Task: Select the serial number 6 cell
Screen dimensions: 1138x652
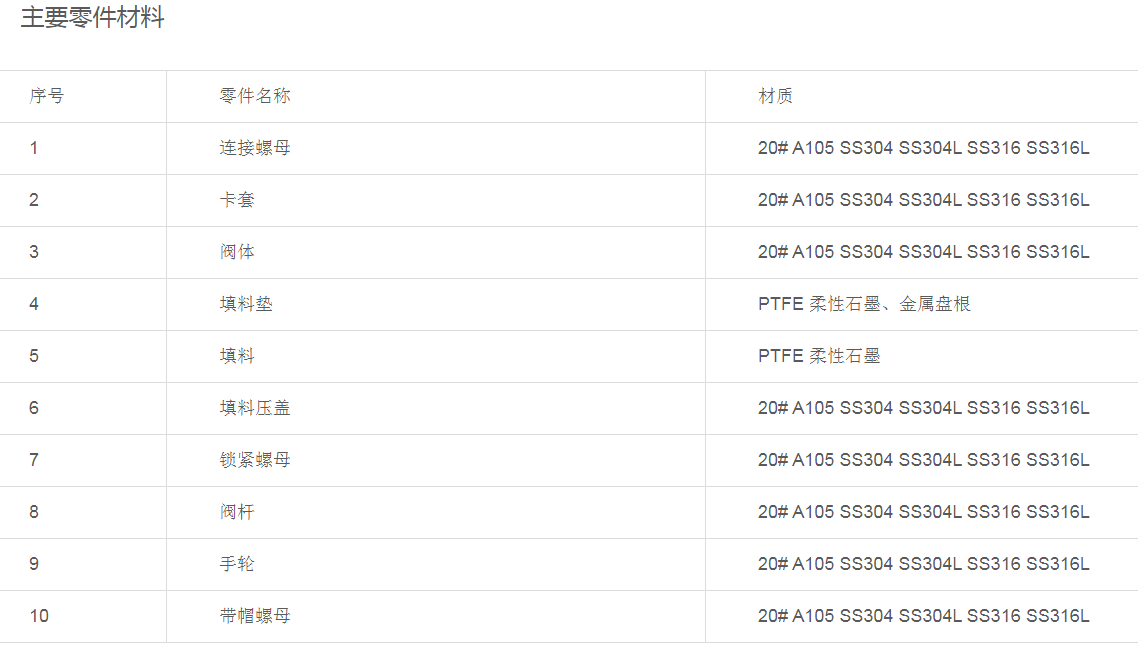Action: coord(34,408)
